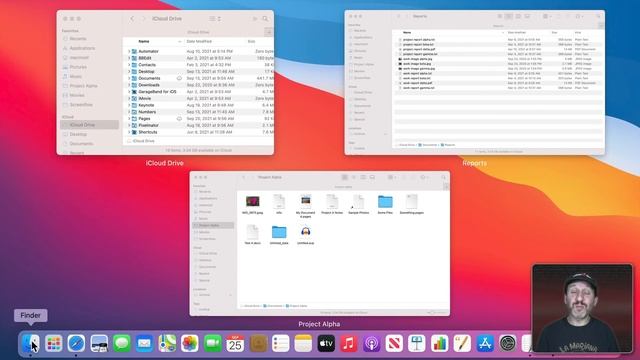Expand the BBEdit folder row
The height and width of the screenshot is (360, 640).
click(129, 58)
